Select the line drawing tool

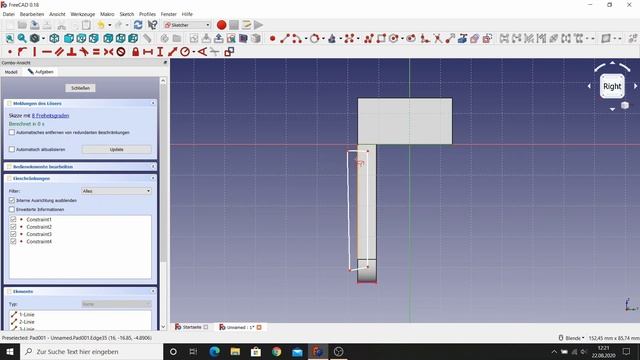pyautogui.click(x=284, y=38)
